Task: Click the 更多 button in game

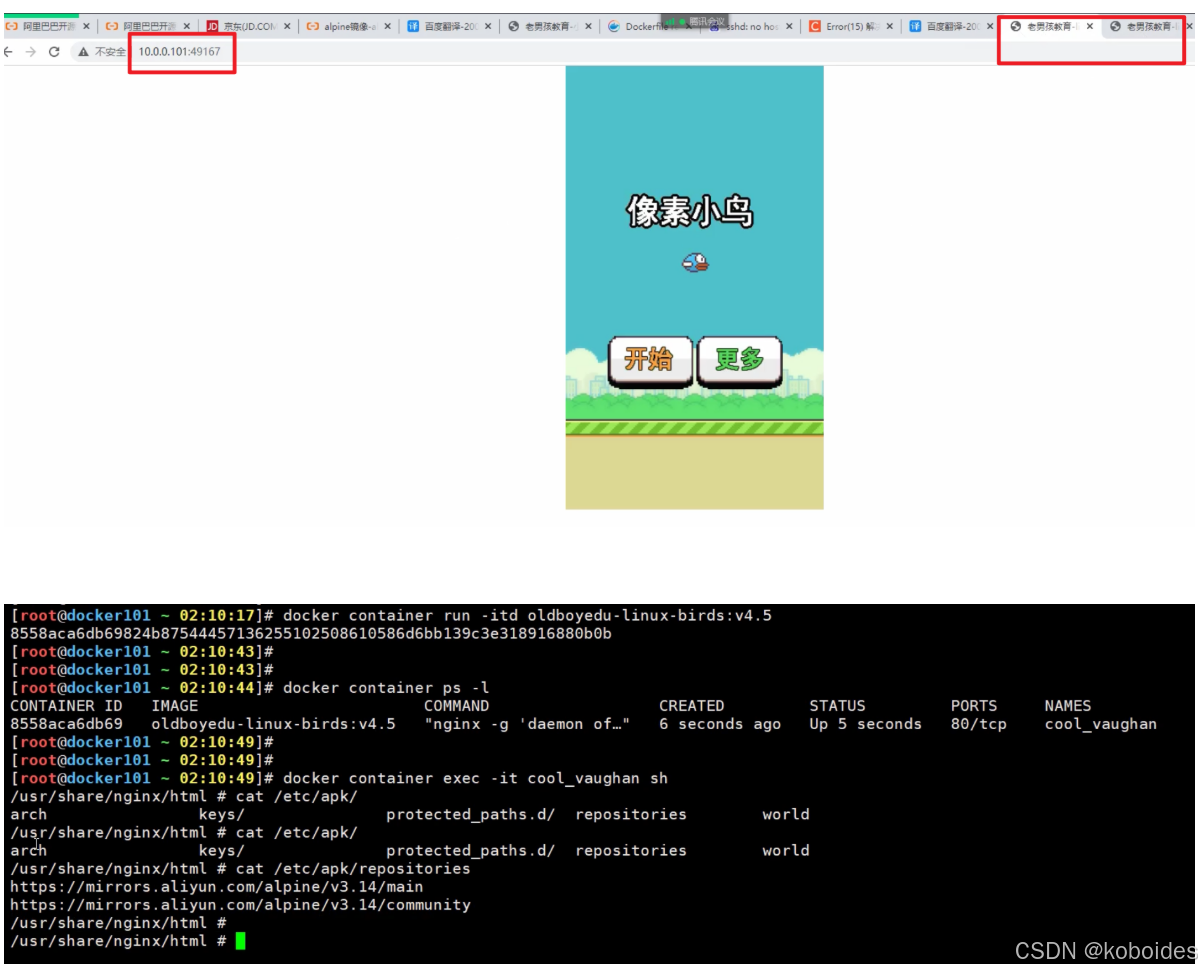Action: [739, 360]
